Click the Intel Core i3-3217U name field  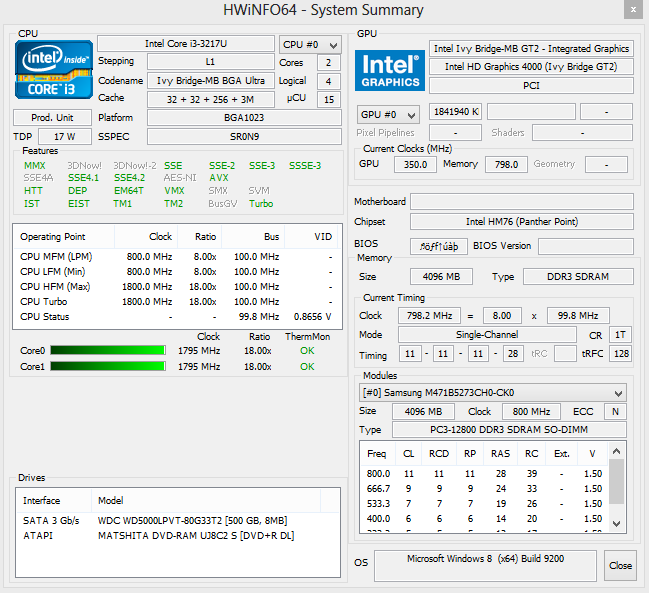pos(186,44)
